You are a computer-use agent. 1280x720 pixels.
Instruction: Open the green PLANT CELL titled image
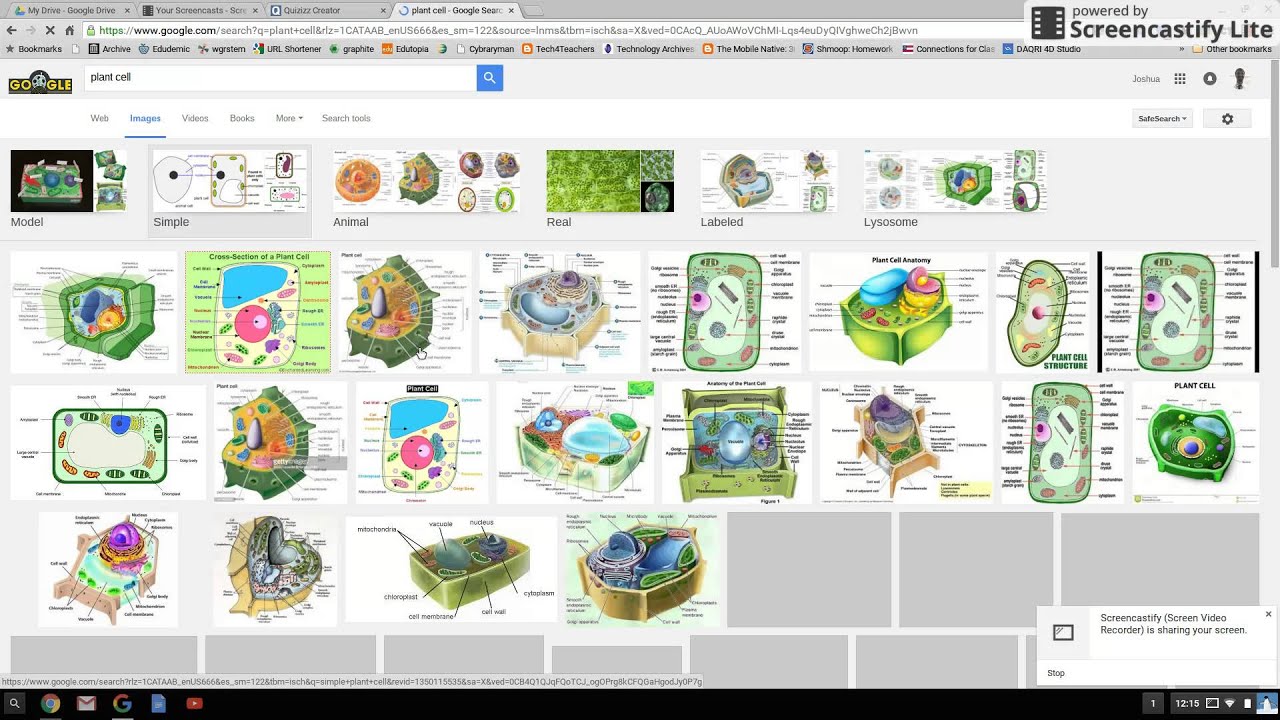pos(1195,443)
